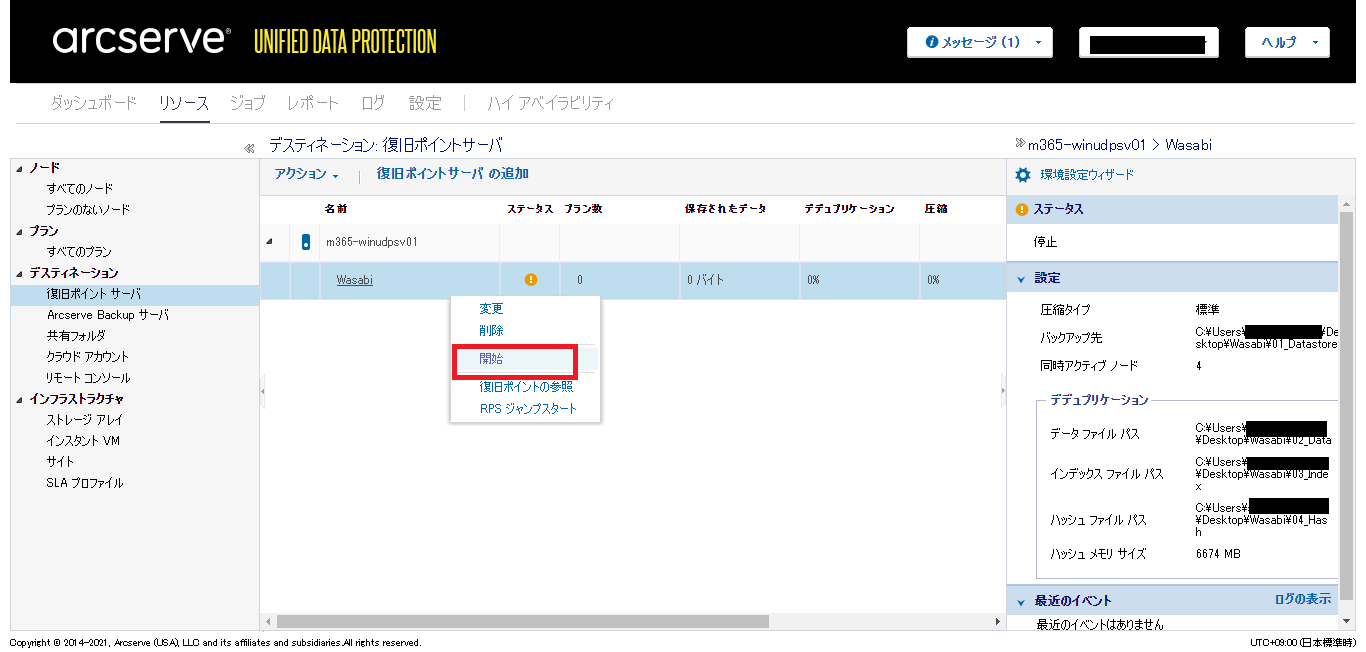Collapse the デスティネーション tree section
Screen dimensions: 1366x652
pyautogui.click(x=20, y=273)
